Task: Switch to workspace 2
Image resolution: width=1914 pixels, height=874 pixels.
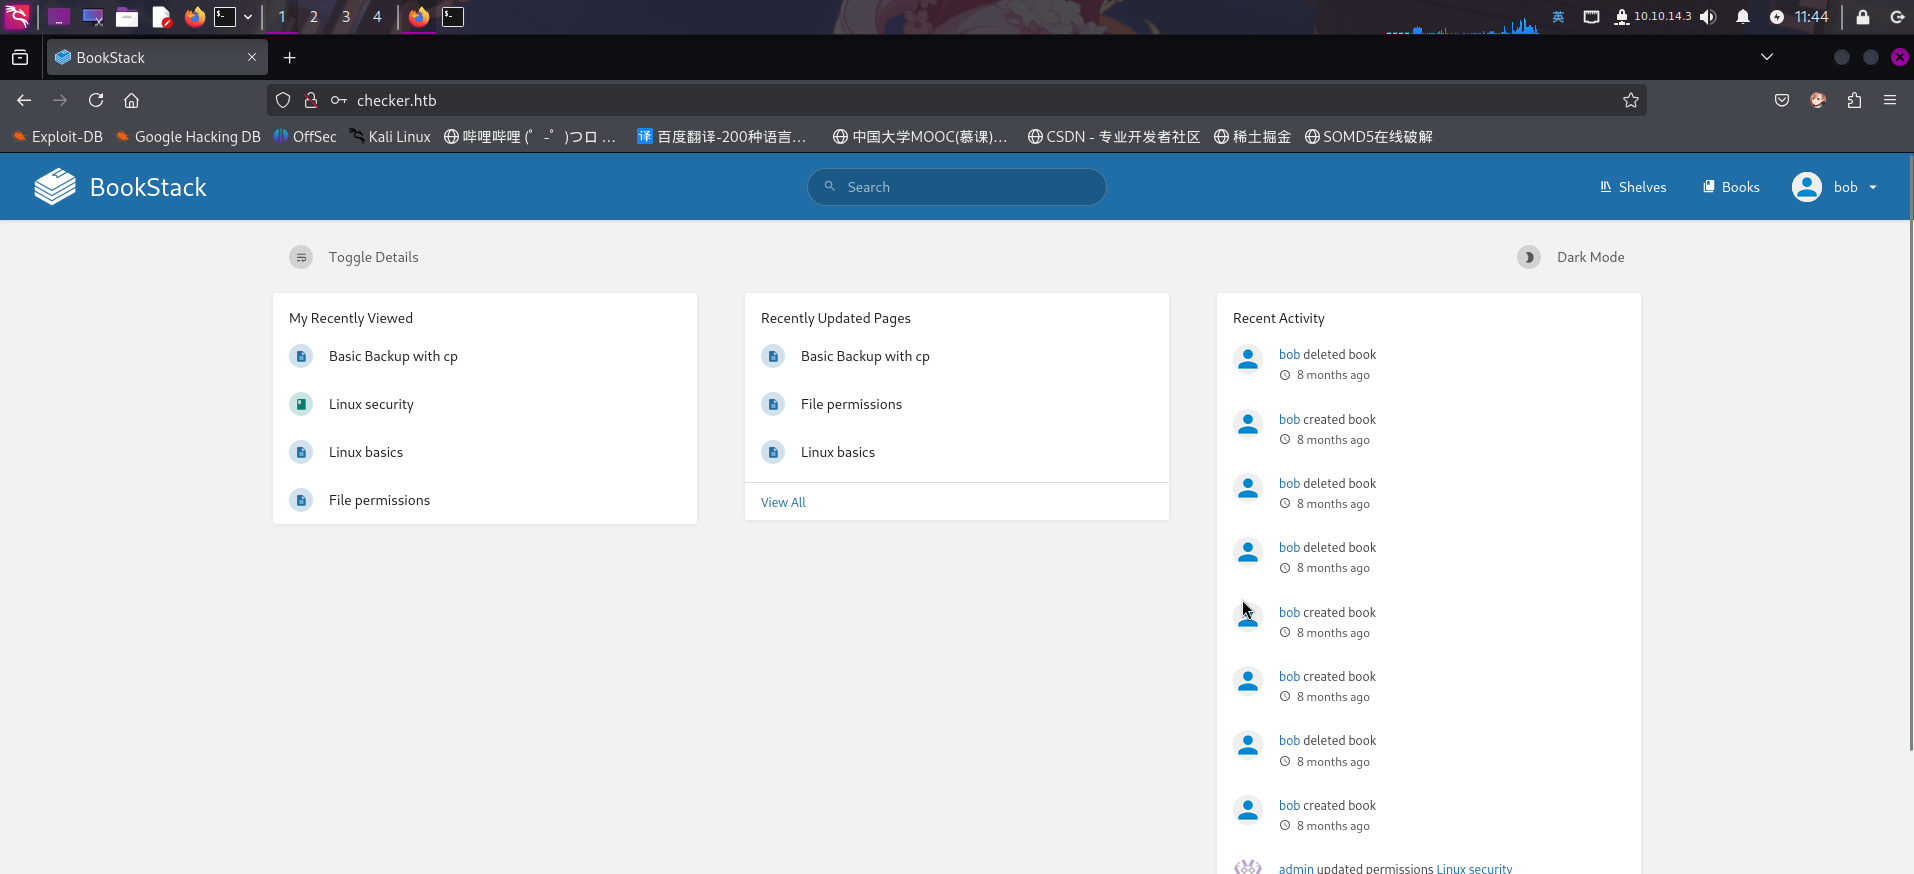Action: (313, 17)
